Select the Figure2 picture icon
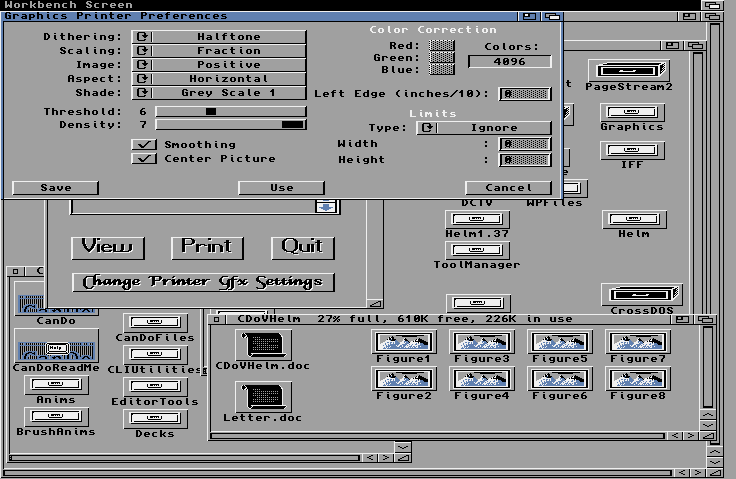736x479 pixels. pos(404,379)
